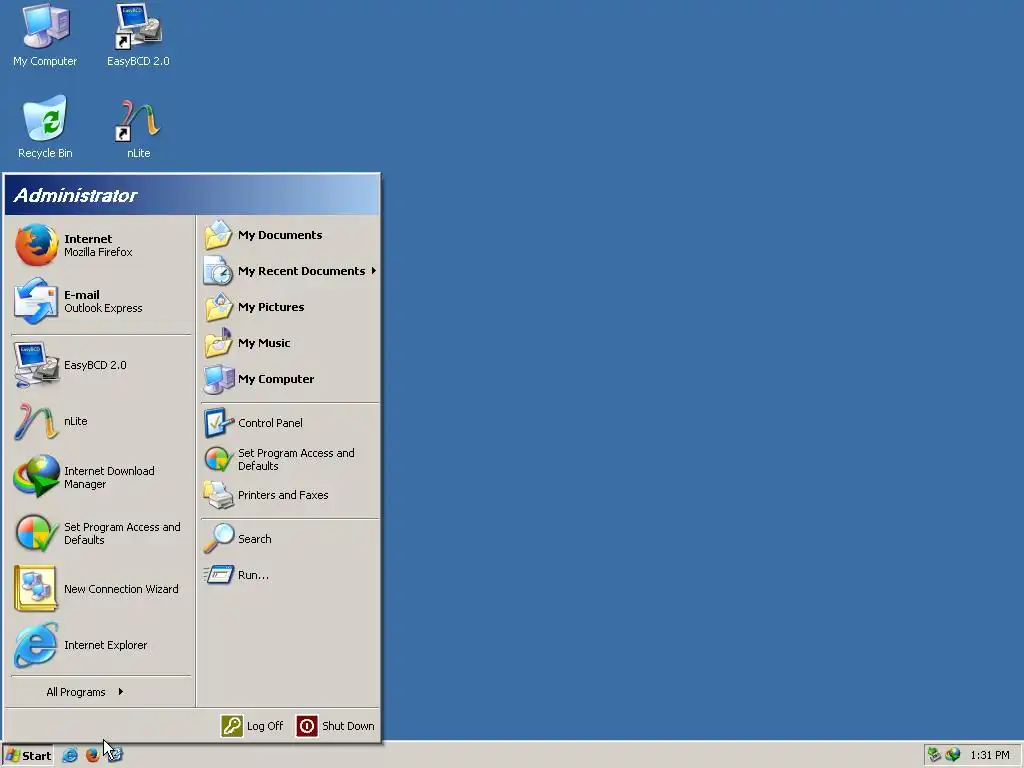
Task: Click the Start button on taskbar
Action: pyautogui.click(x=28, y=756)
